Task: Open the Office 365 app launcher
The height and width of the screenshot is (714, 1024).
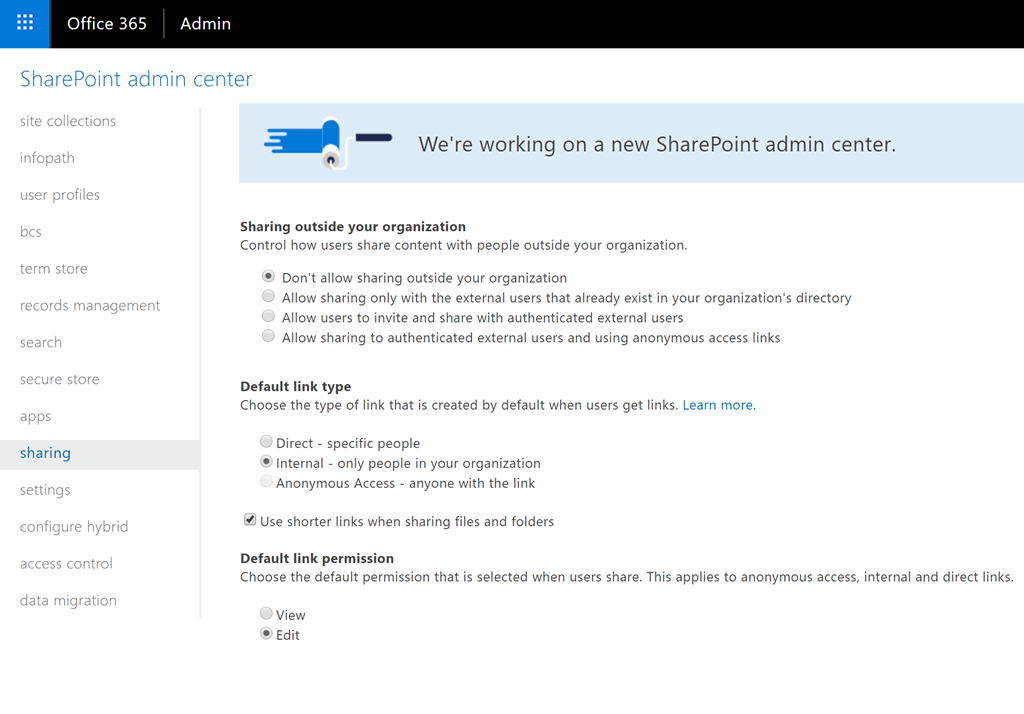Action: tap(25, 23)
